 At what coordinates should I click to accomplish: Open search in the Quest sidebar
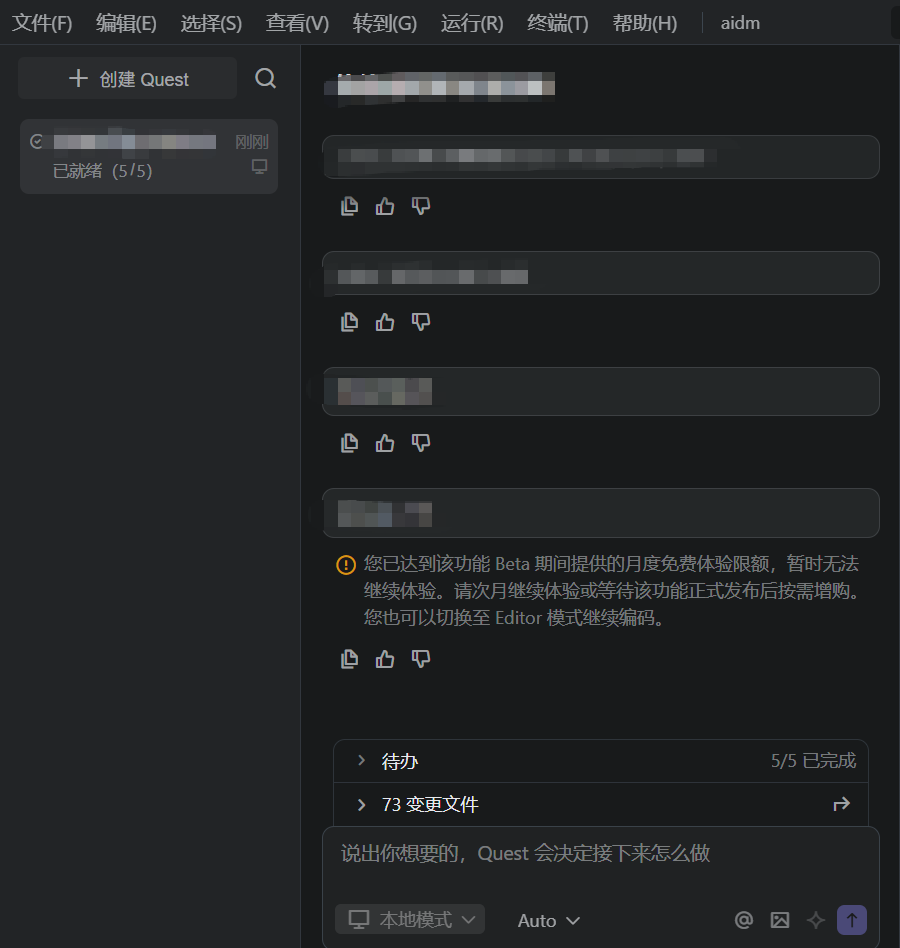[265, 78]
